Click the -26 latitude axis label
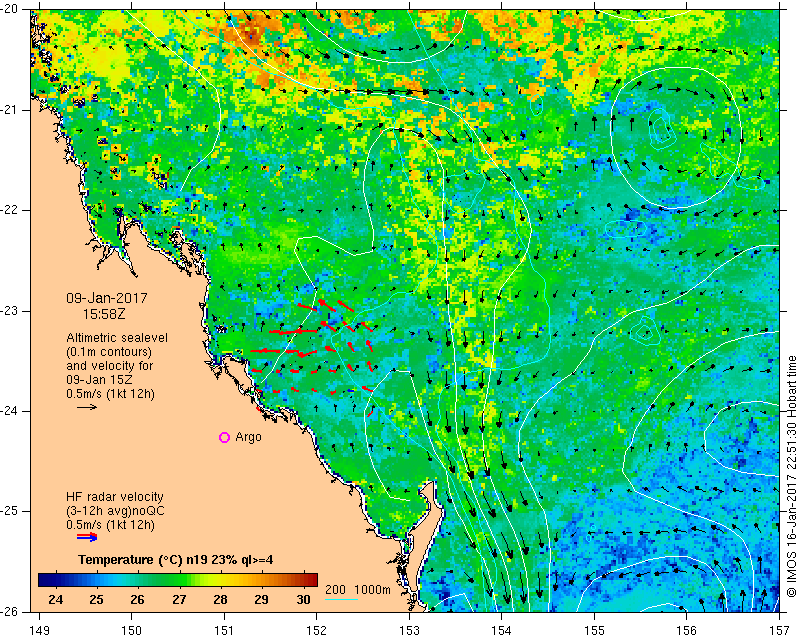The width and height of the screenshot is (800, 640). coord(9,612)
